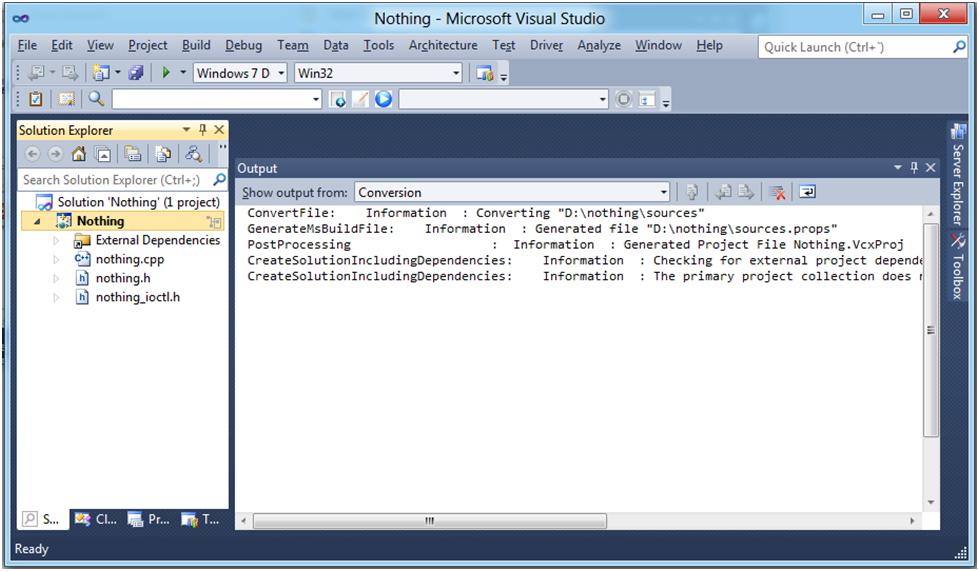
Task: Toggle auto hide pin on Solution Explorer
Action: point(203,130)
